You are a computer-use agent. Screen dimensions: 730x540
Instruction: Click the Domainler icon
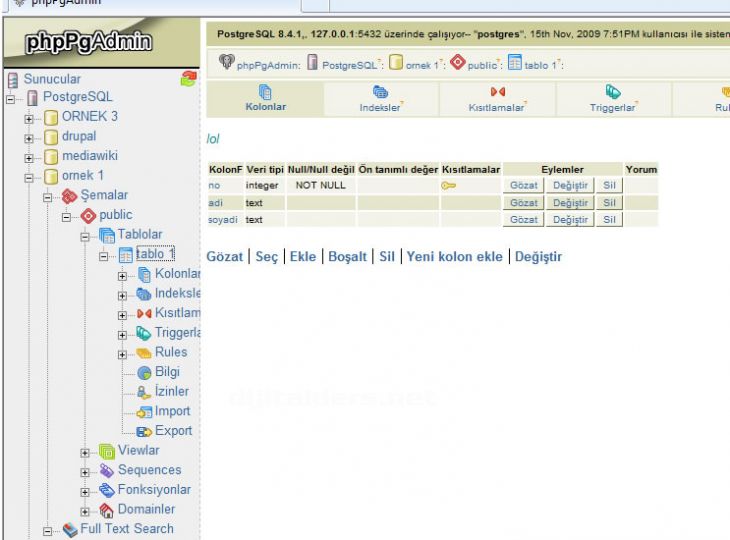tap(107, 510)
